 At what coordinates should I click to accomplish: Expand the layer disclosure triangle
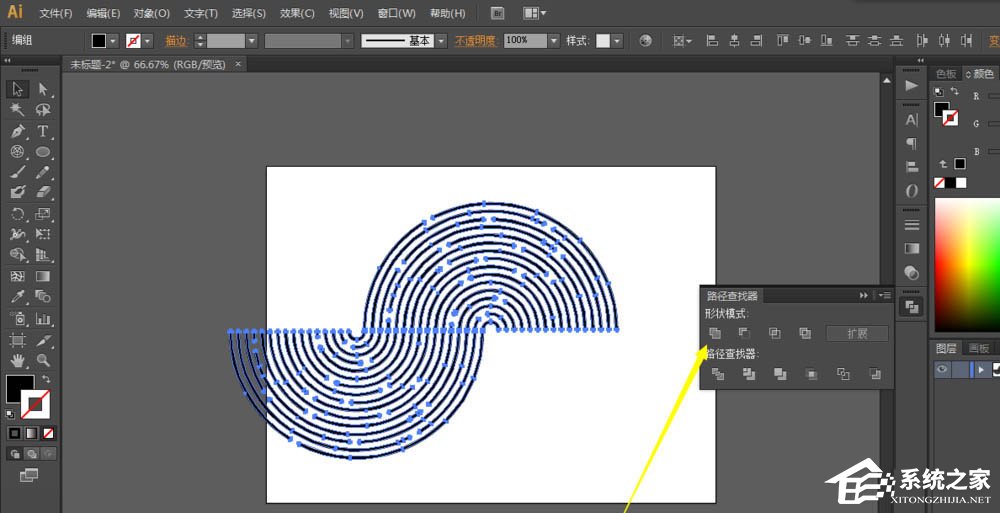tap(982, 369)
